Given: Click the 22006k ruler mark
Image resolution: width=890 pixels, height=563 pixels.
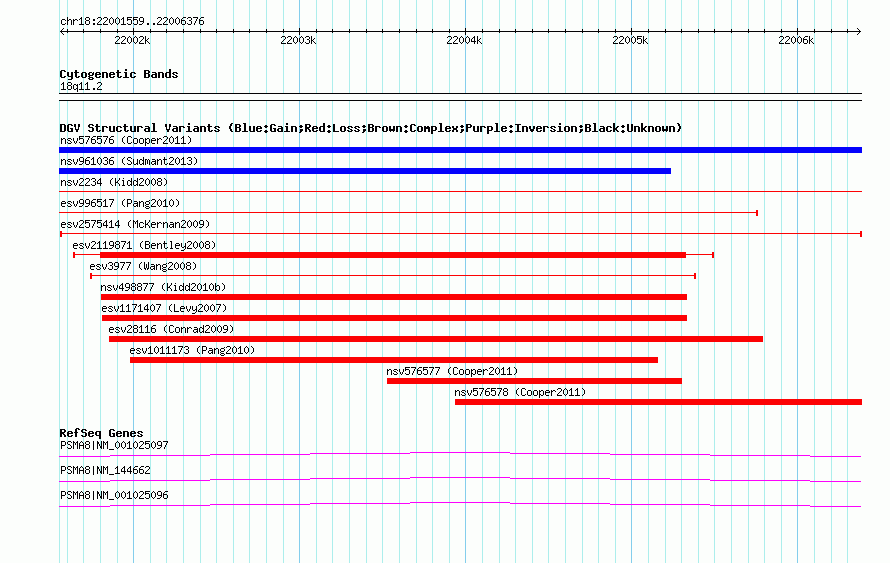Looking at the screenshot, I should (796, 40).
